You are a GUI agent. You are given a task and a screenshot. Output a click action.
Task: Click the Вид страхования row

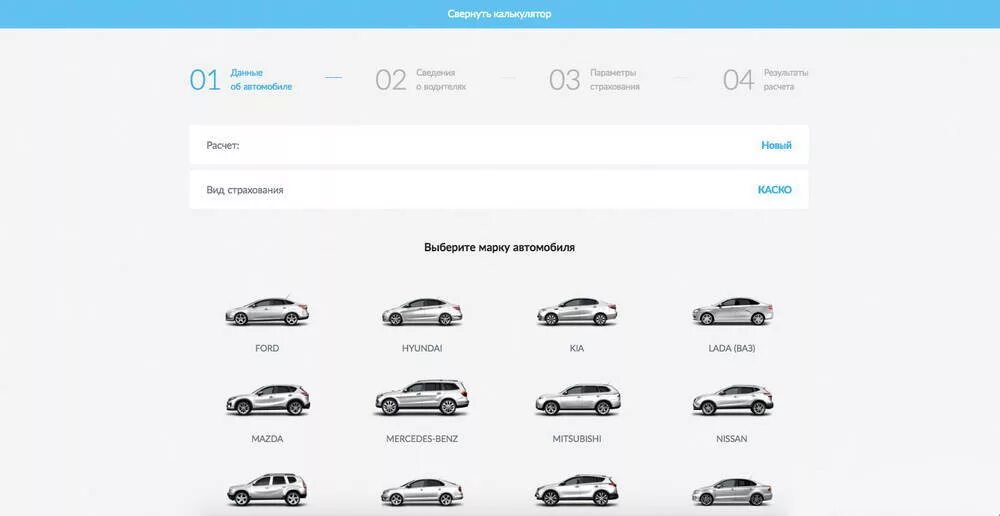(x=499, y=189)
